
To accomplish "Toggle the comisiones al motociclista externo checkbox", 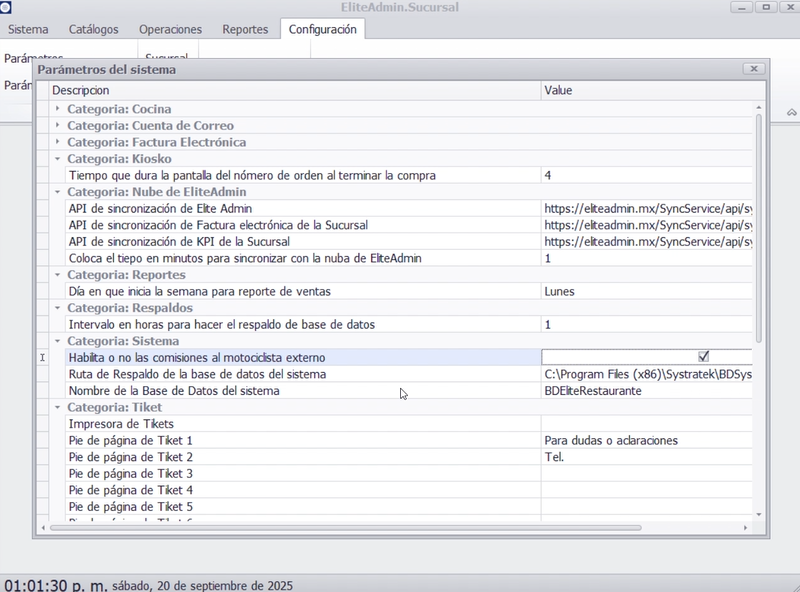I will pos(703,357).
